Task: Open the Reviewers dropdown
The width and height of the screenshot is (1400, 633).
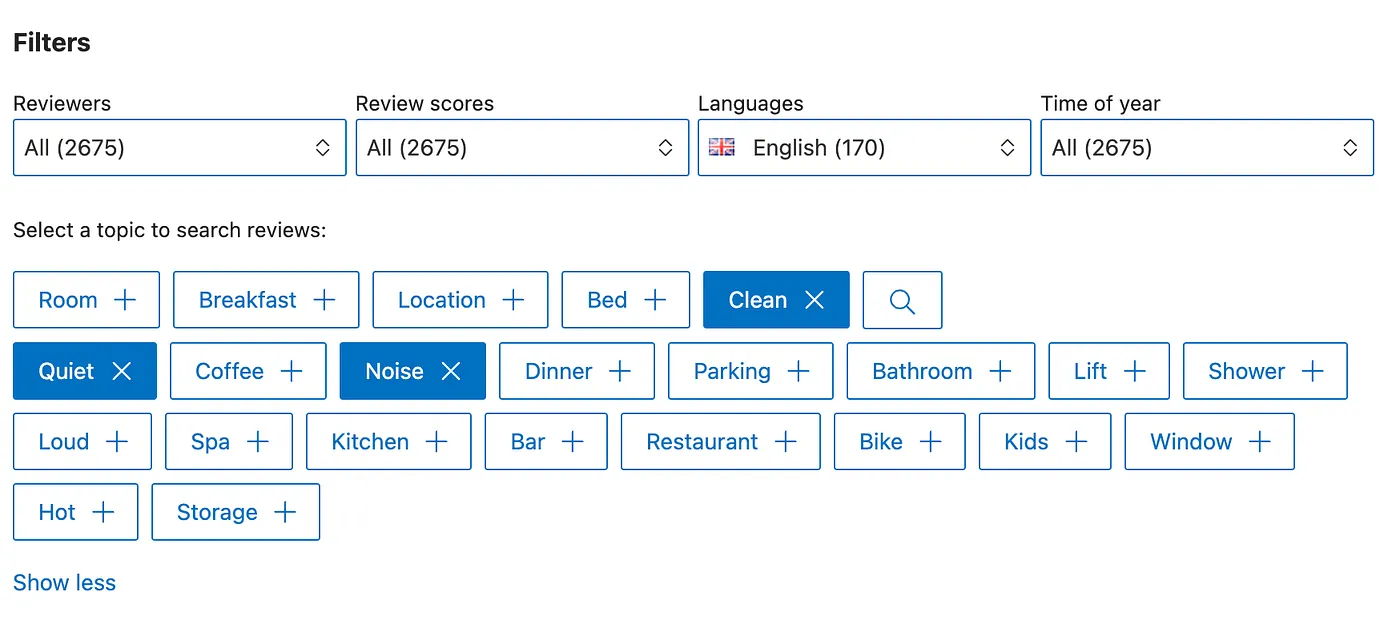Action: point(180,148)
